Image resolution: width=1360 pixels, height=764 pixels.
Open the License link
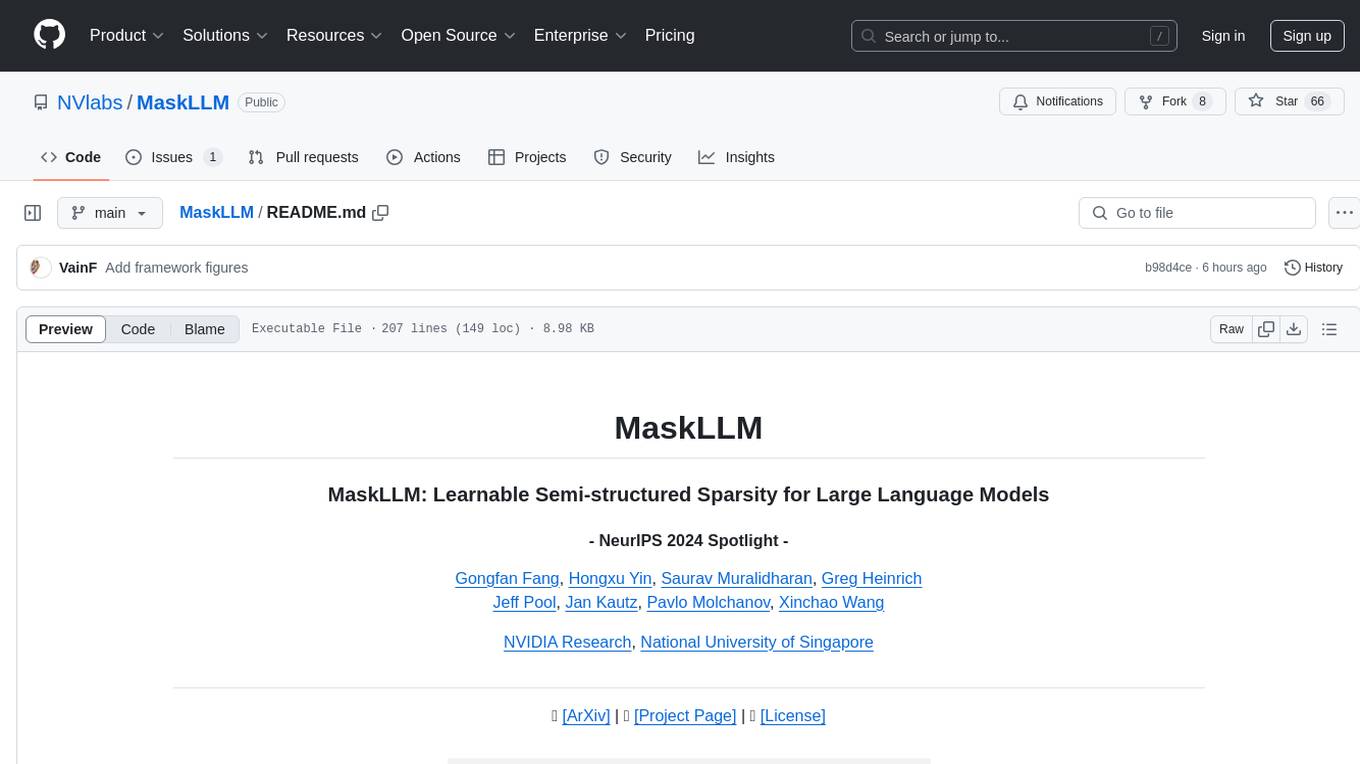[793, 715]
